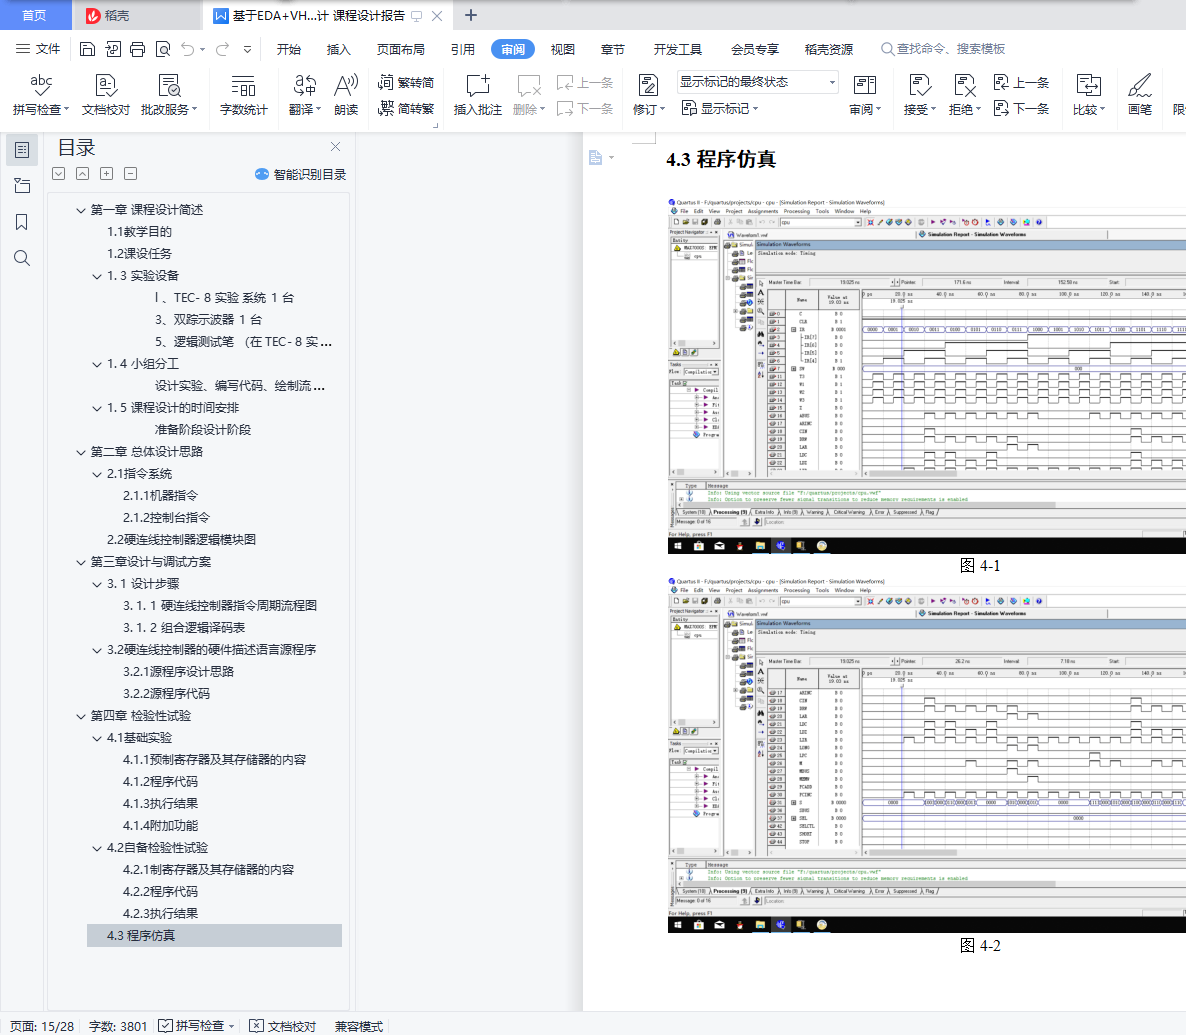
Task: Collapse the 4.2自备检验性试验 node
Action: click(97, 848)
